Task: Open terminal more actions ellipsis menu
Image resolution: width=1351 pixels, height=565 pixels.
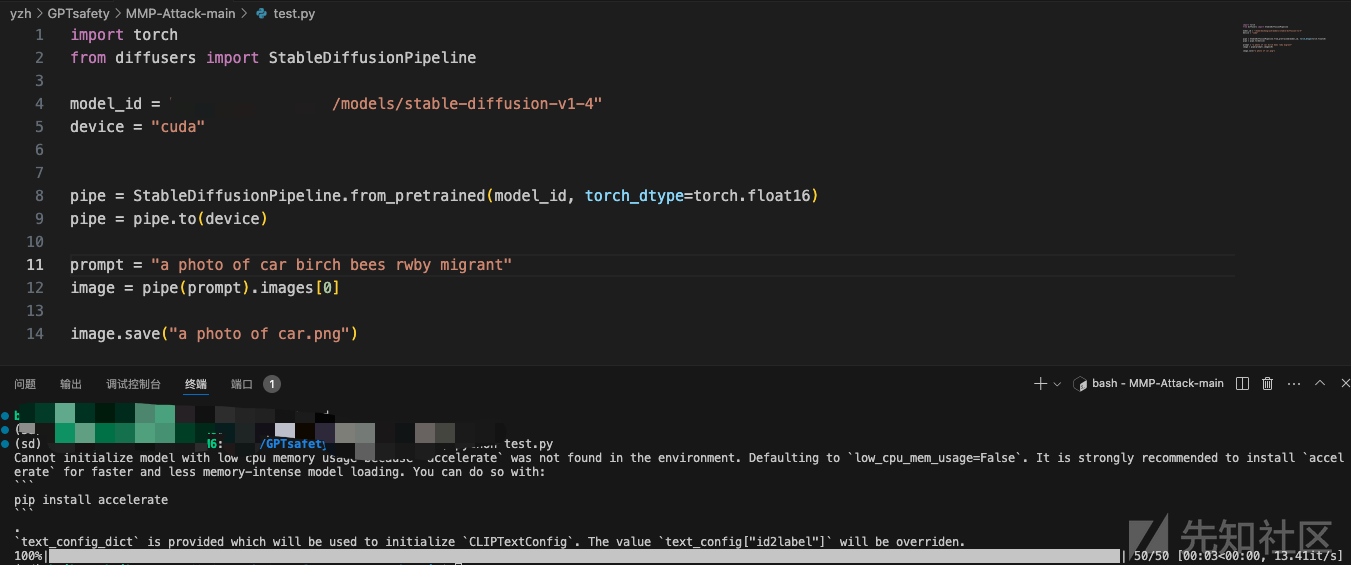Action: point(1294,383)
